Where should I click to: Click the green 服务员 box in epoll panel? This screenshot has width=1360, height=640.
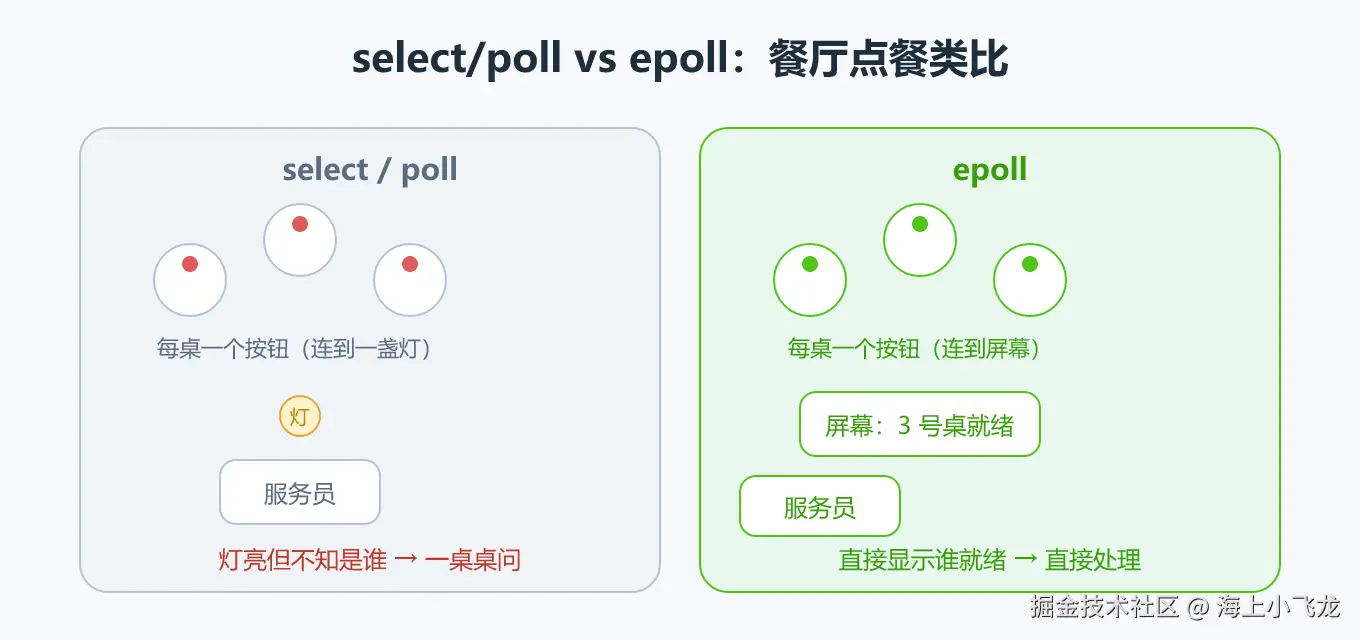pyautogui.click(x=820, y=506)
